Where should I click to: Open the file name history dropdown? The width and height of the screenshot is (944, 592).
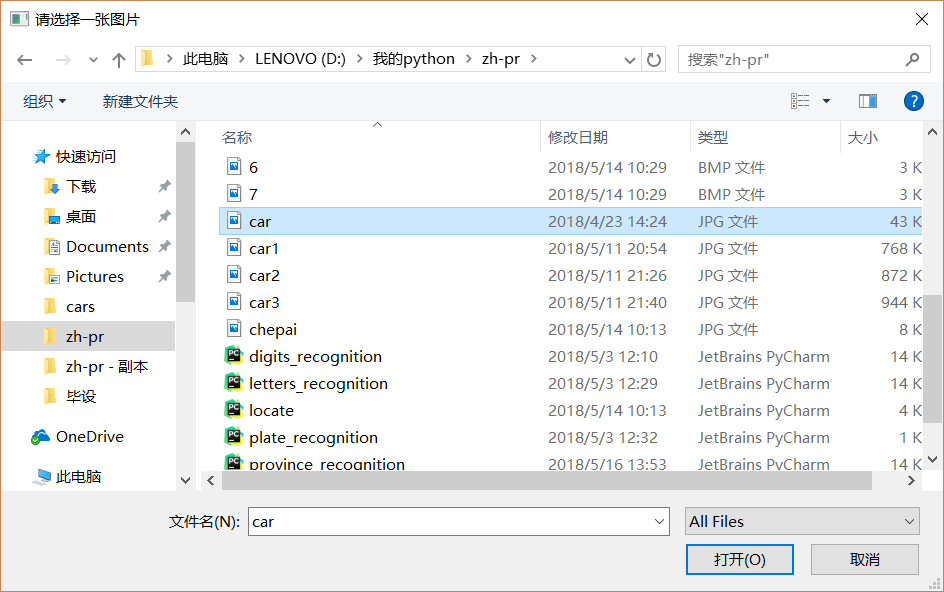(x=659, y=522)
